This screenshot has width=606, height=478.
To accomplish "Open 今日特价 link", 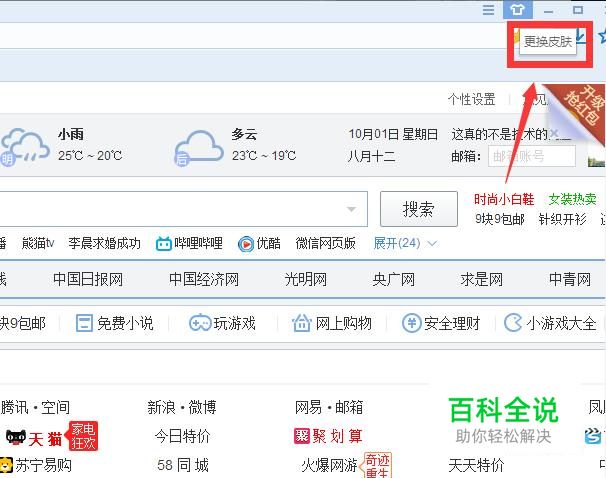I will [182, 436].
